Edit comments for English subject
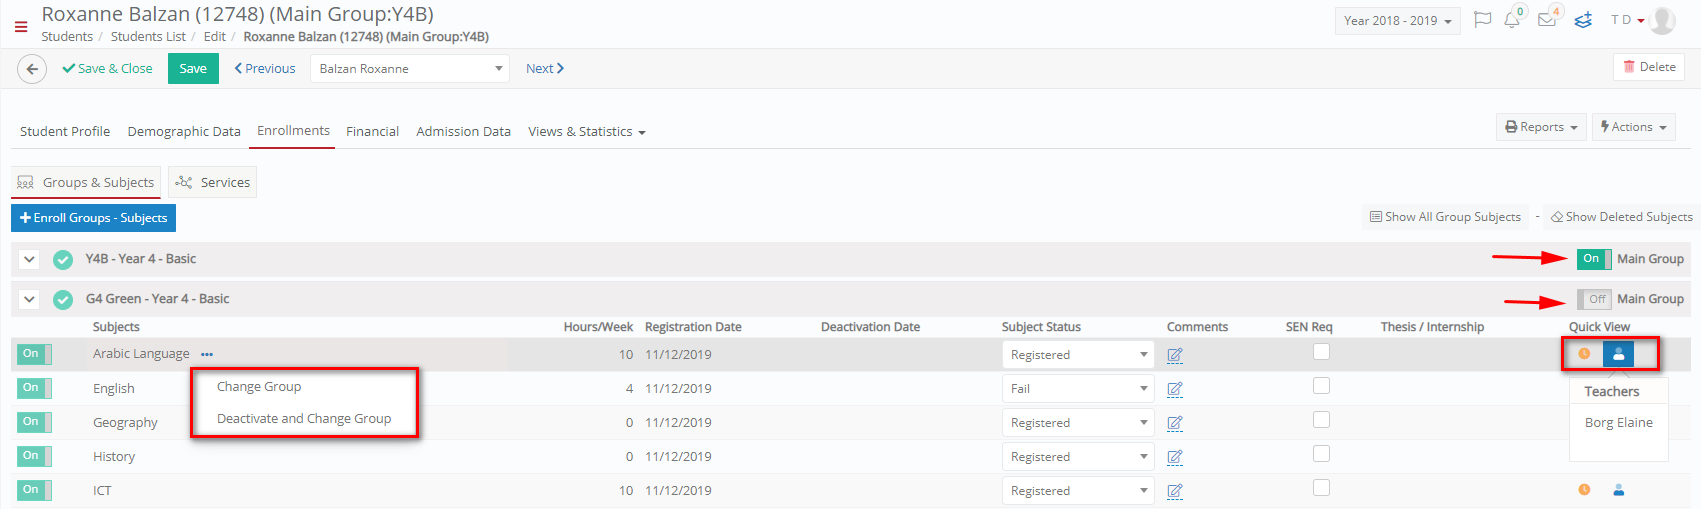 point(1175,389)
